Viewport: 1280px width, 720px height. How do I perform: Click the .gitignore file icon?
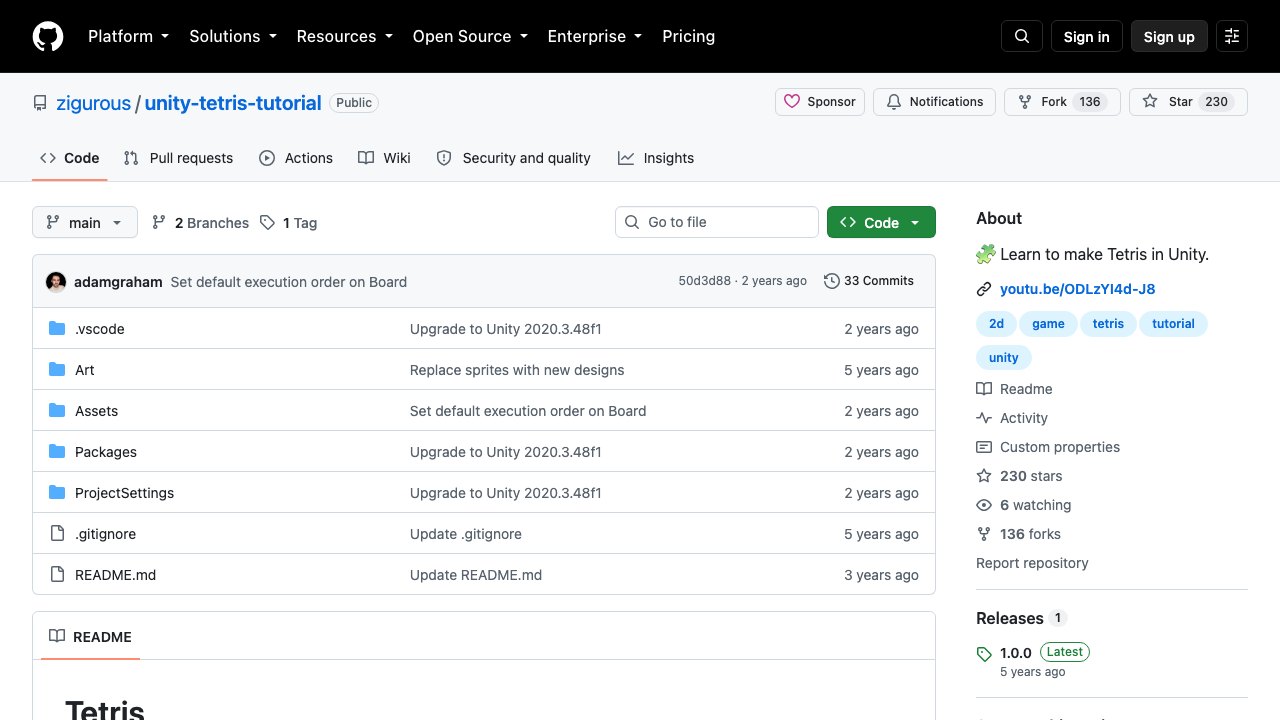[x=57, y=534]
